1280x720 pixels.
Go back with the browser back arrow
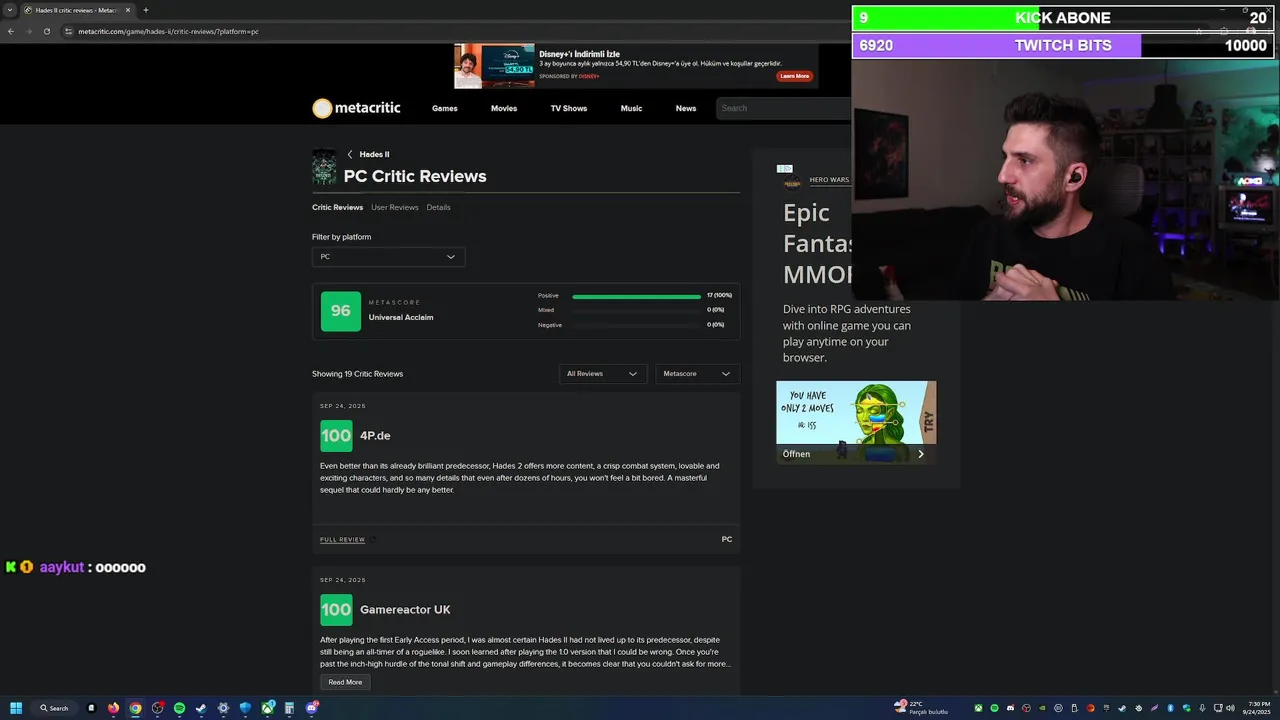click(11, 31)
